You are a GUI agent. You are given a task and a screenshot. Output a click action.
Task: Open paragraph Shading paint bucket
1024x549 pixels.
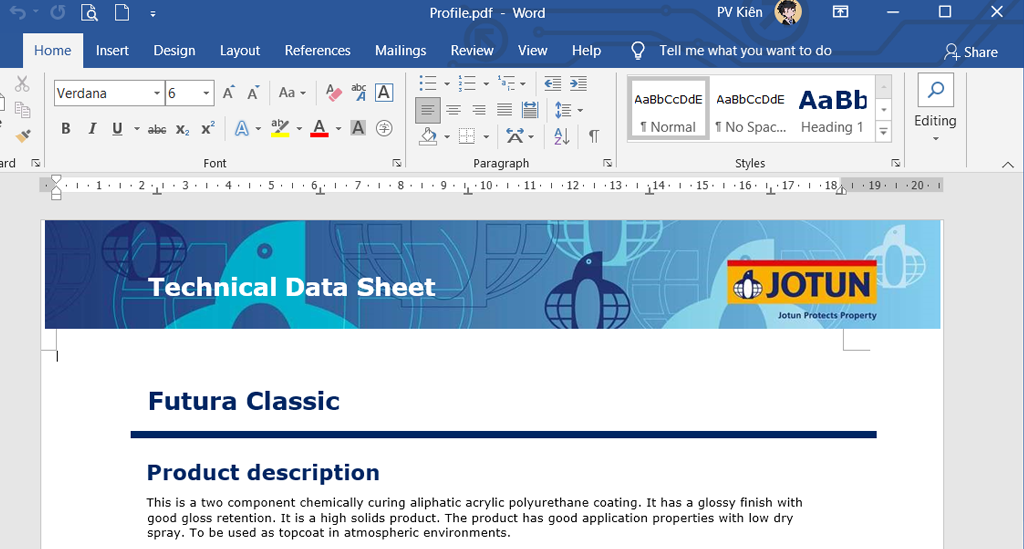pyautogui.click(x=428, y=136)
